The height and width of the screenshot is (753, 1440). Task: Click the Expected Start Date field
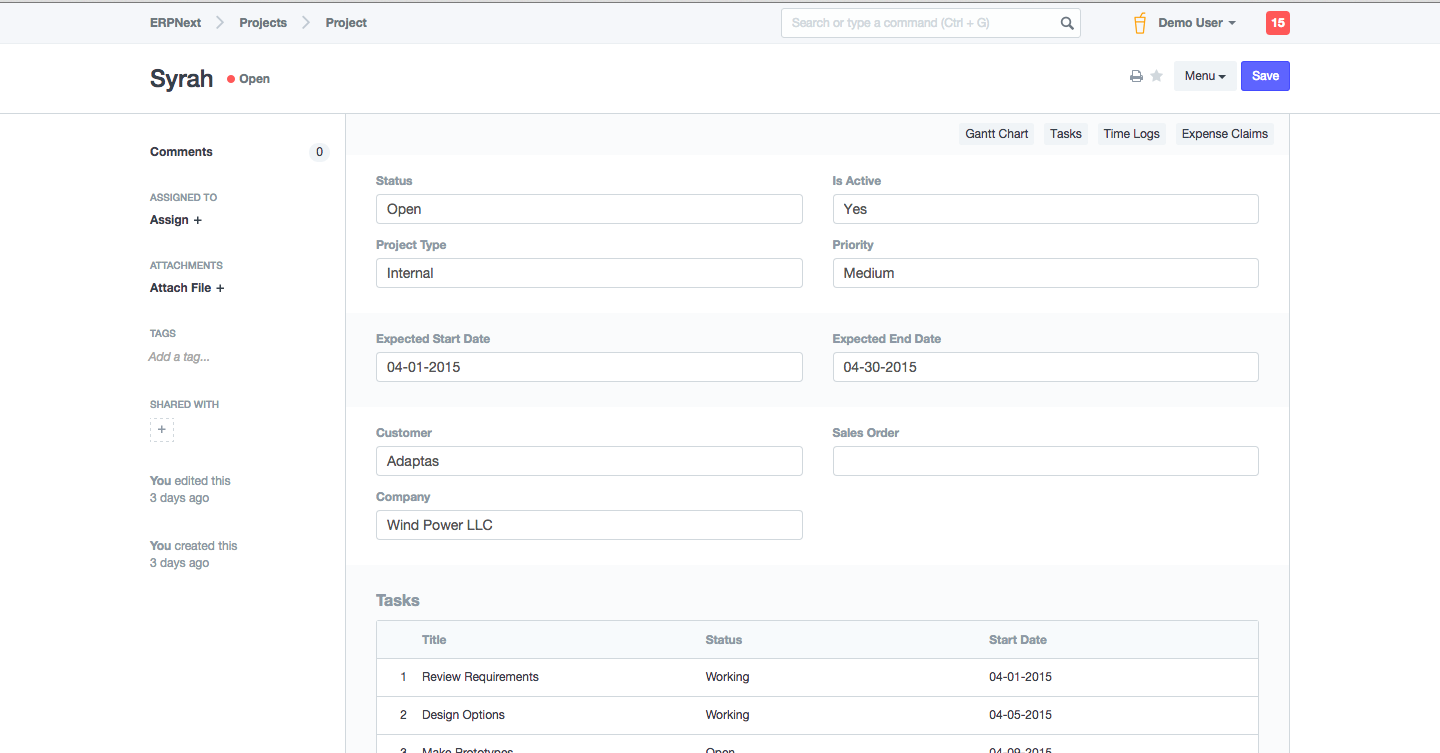[x=589, y=367]
